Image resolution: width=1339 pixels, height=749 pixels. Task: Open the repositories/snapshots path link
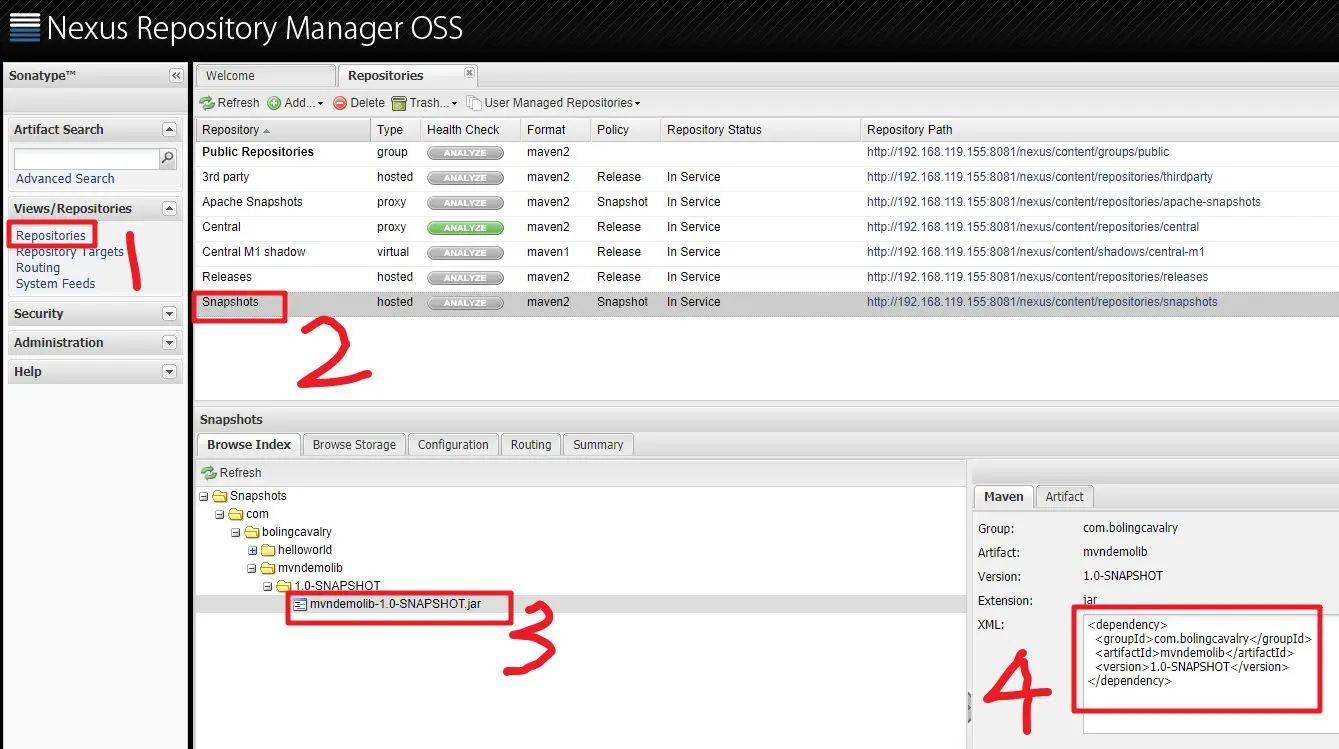pos(1042,302)
